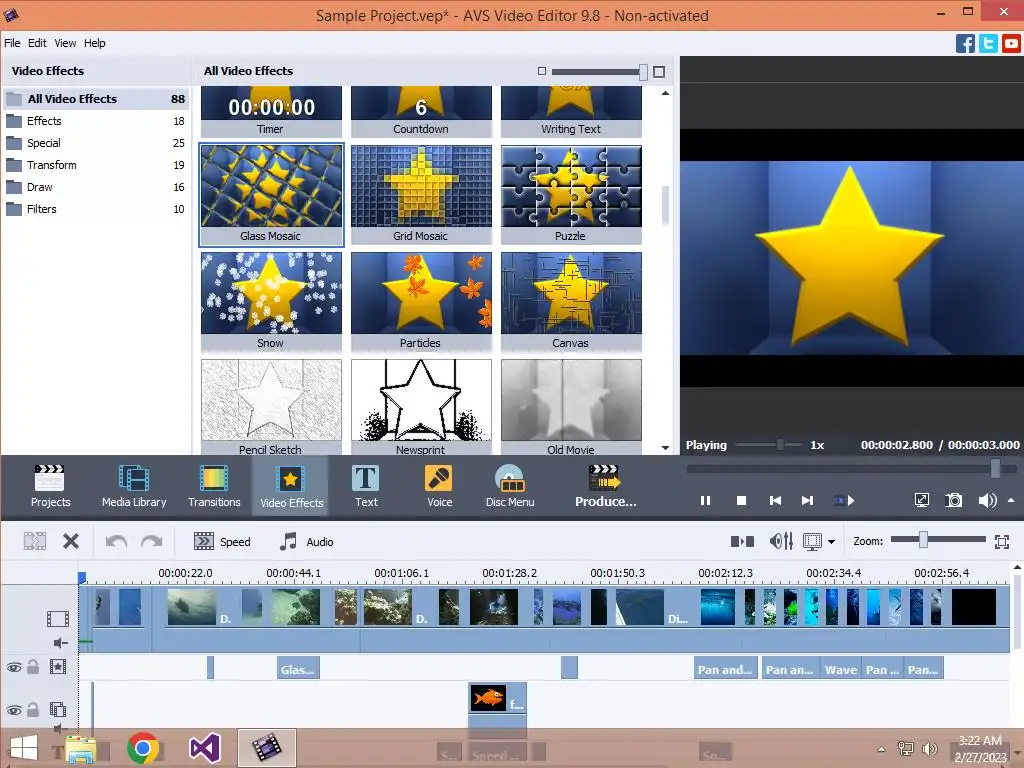Jump to next frame in preview
The width and height of the screenshot is (1024, 768).
808,501
